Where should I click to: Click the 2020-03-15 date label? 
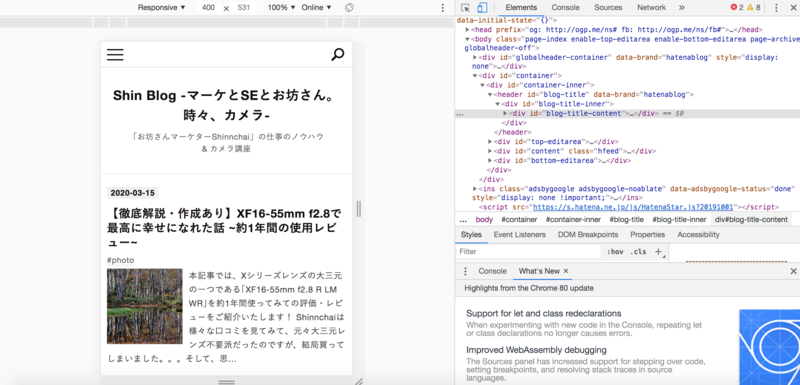pyautogui.click(x=132, y=193)
